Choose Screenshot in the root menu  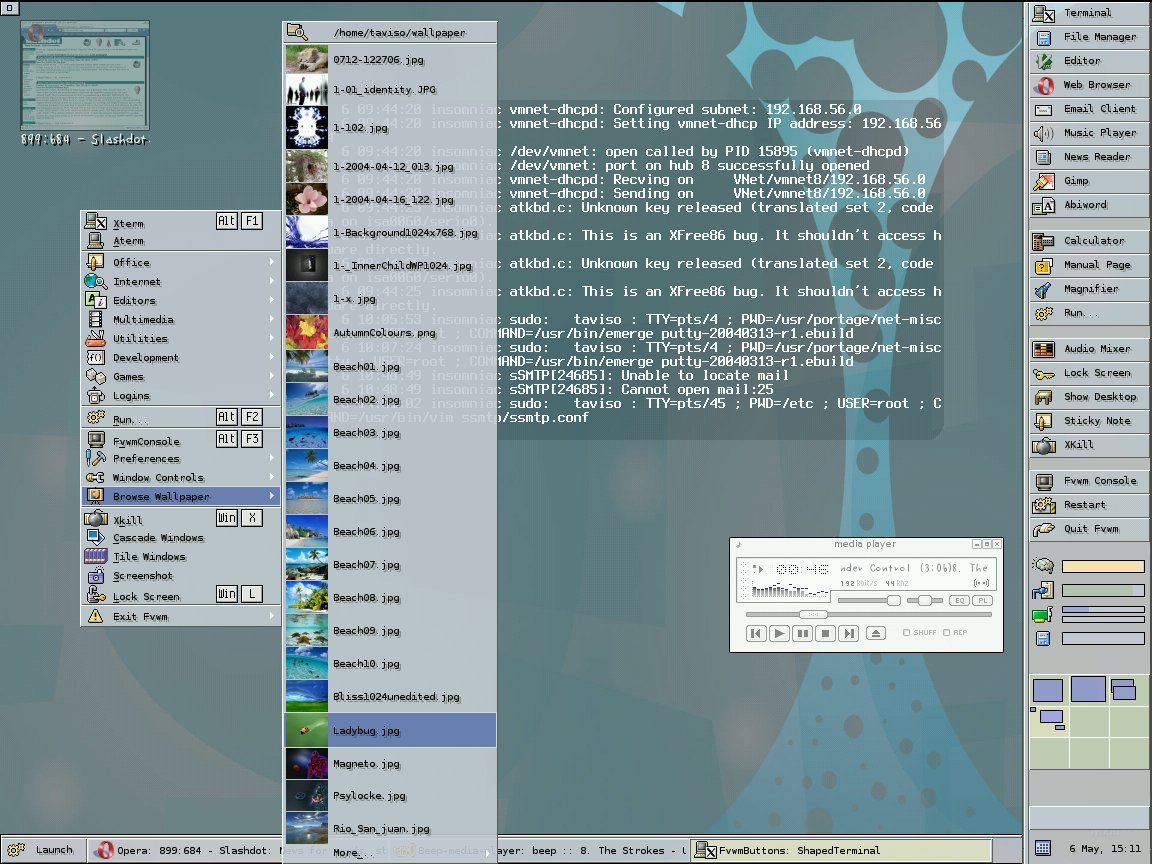(x=143, y=576)
